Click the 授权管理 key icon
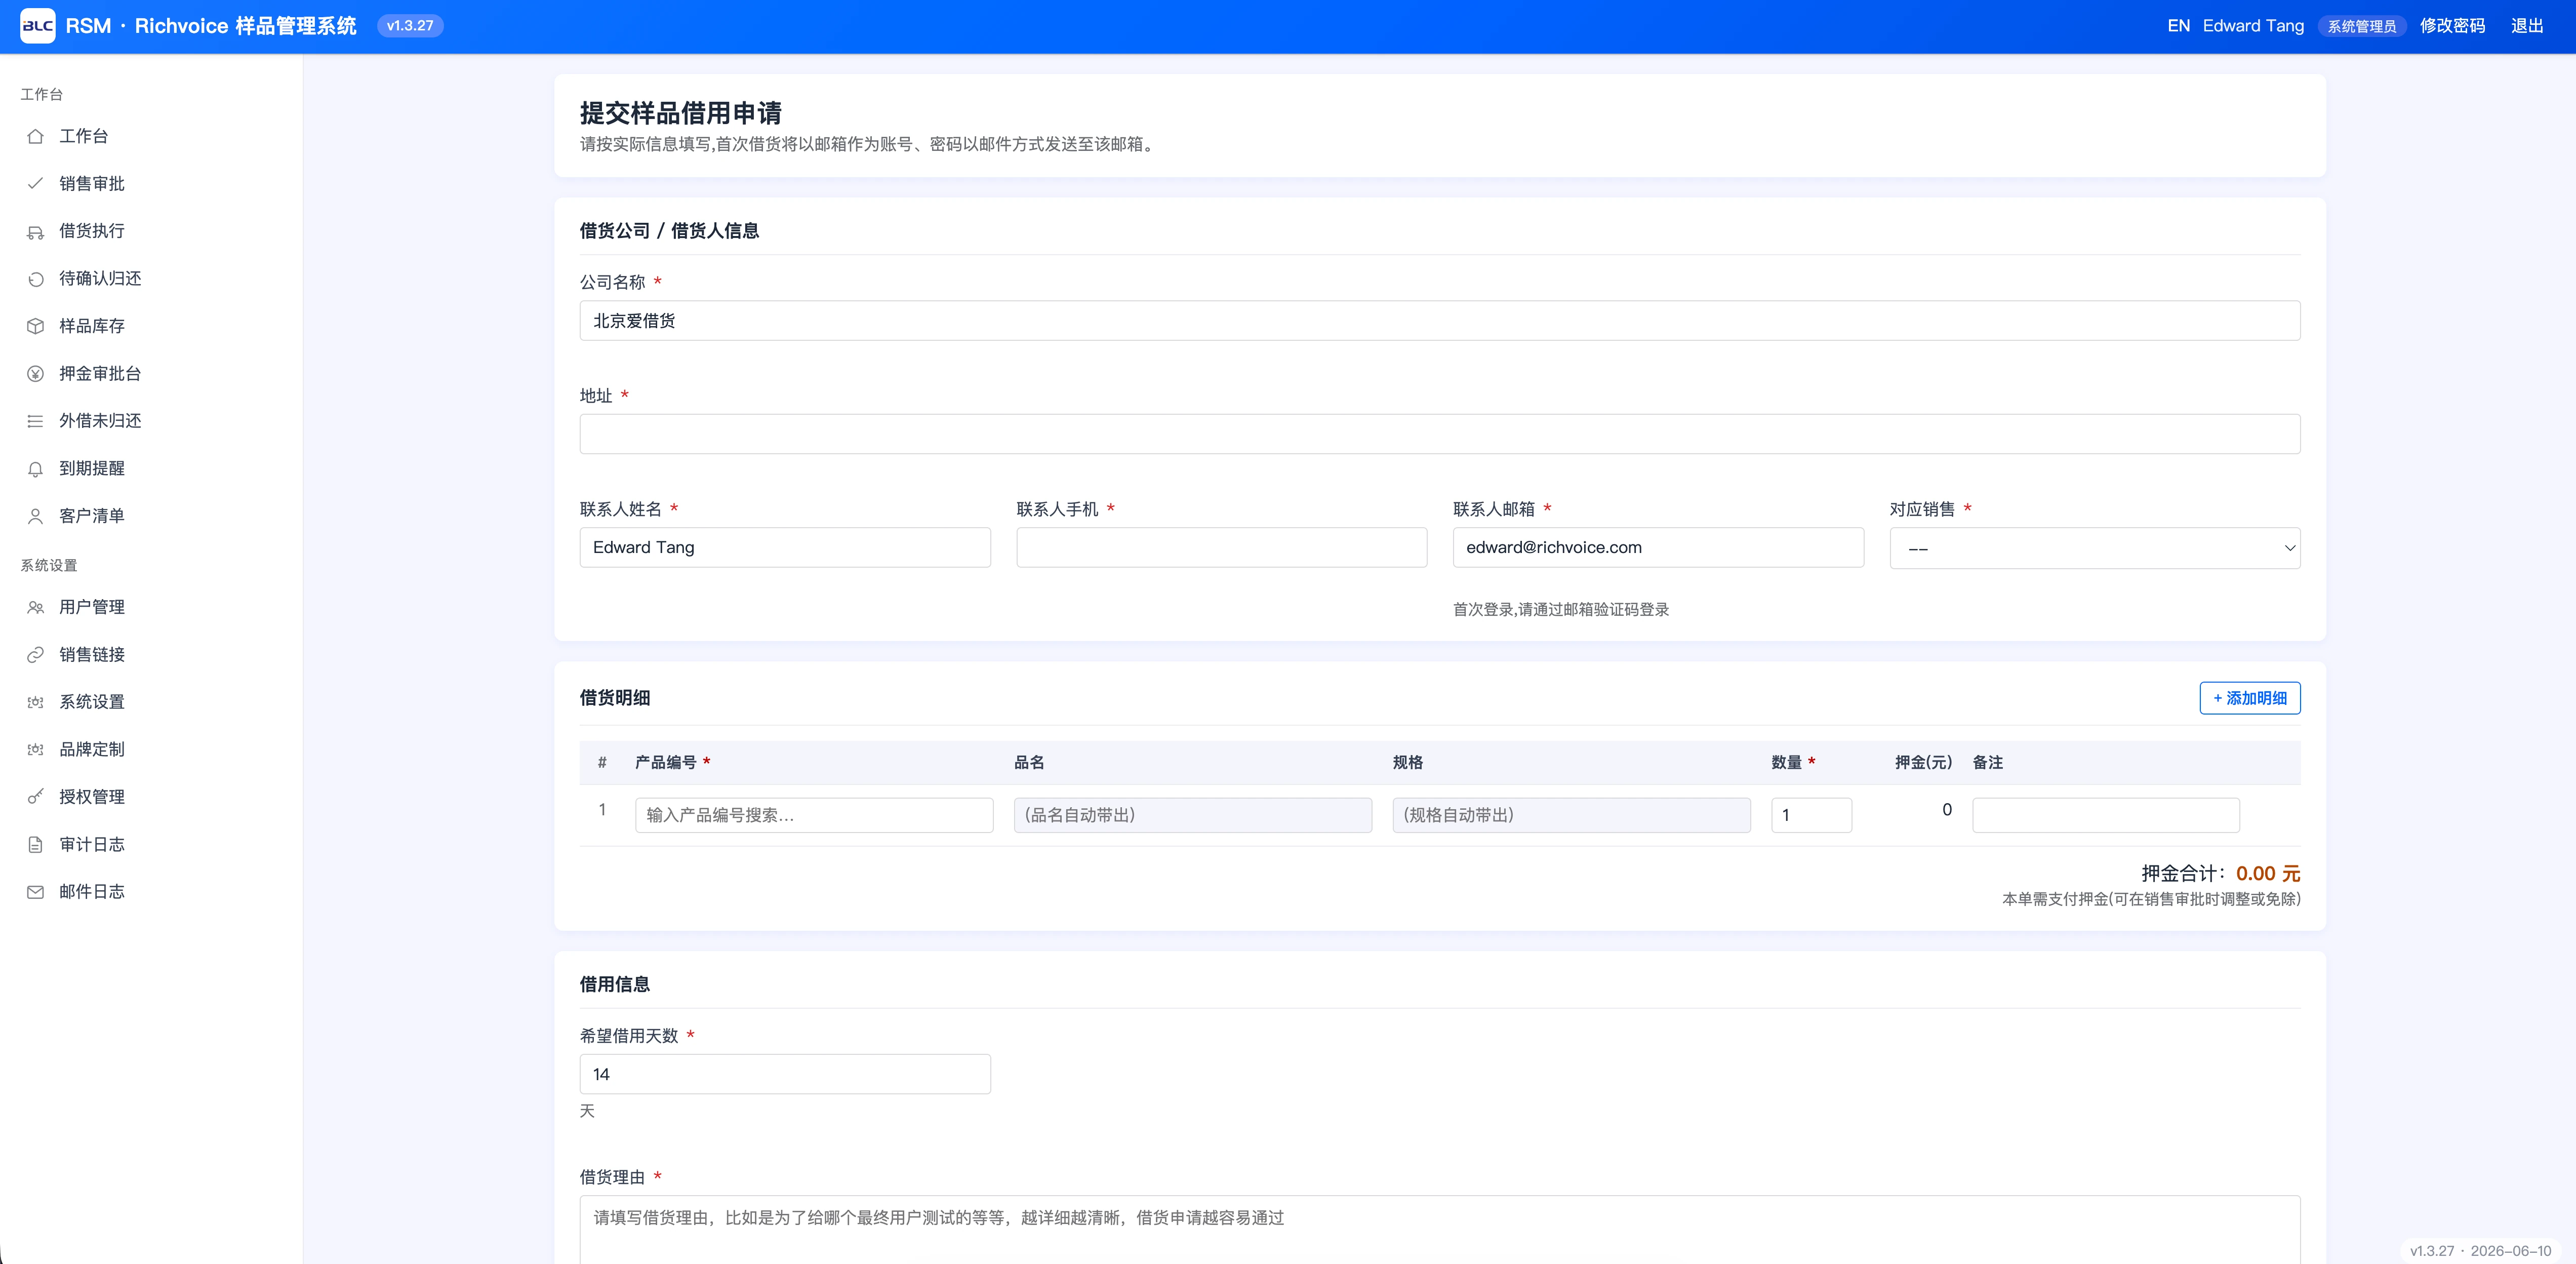This screenshot has width=2576, height=1264. [35, 797]
